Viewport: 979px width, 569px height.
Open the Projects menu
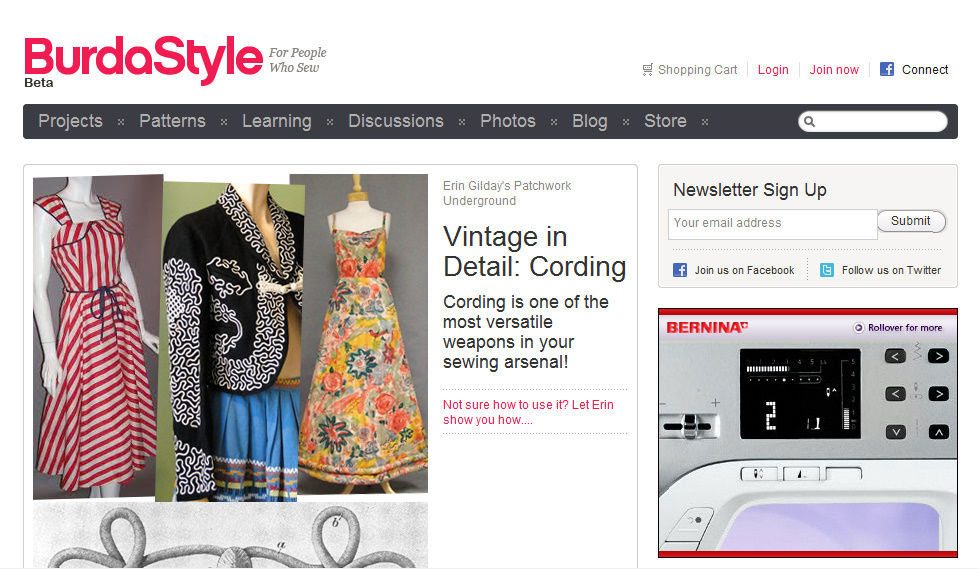point(71,121)
